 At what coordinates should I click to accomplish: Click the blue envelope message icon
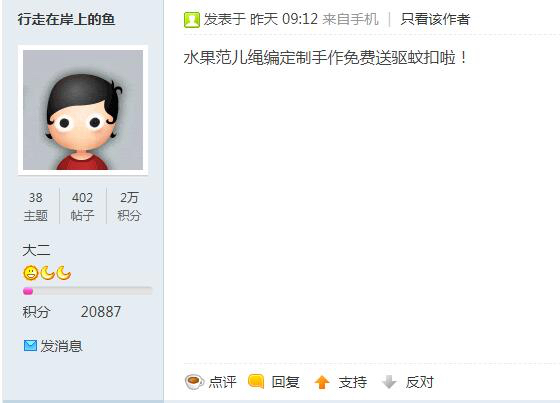(30, 345)
